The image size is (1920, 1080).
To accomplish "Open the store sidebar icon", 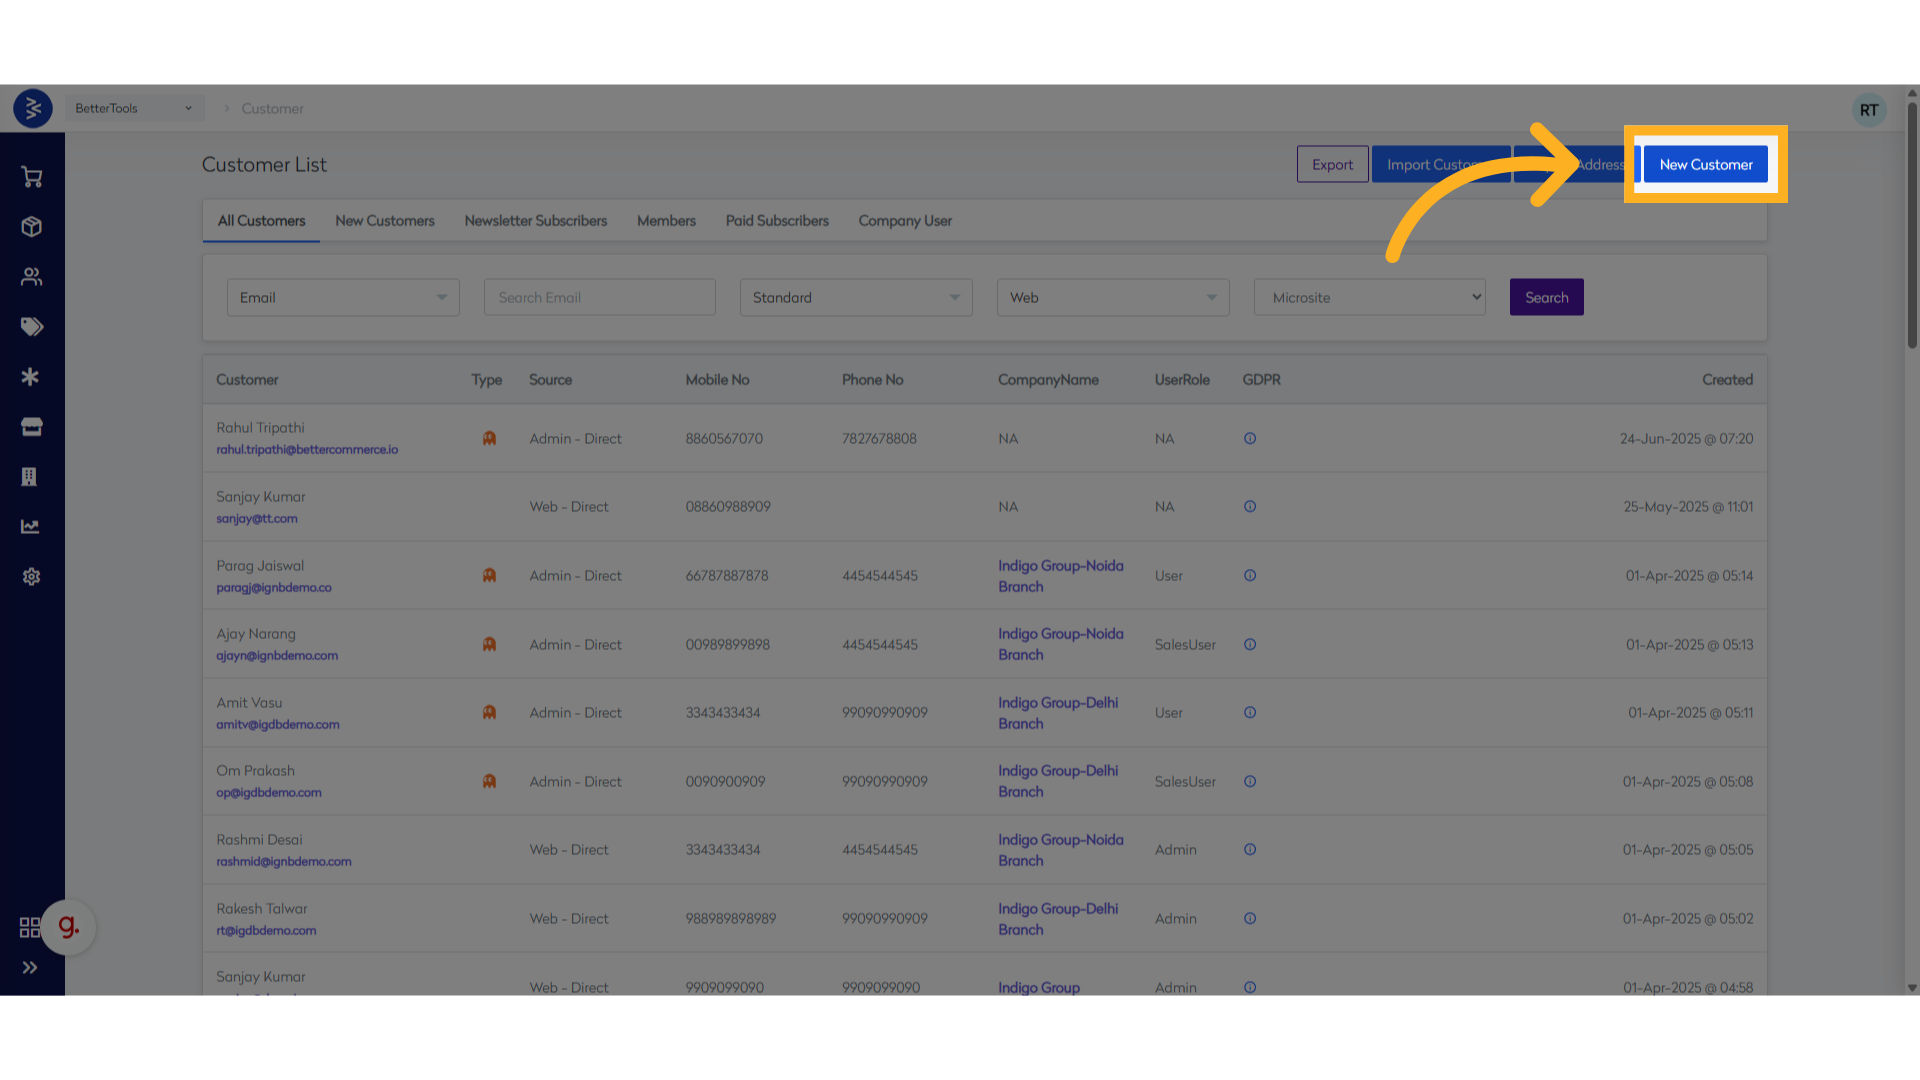I will [31, 427].
